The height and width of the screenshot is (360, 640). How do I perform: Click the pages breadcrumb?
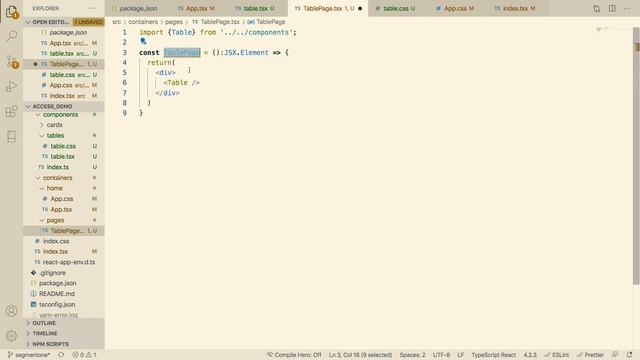(x=174, y=22)
